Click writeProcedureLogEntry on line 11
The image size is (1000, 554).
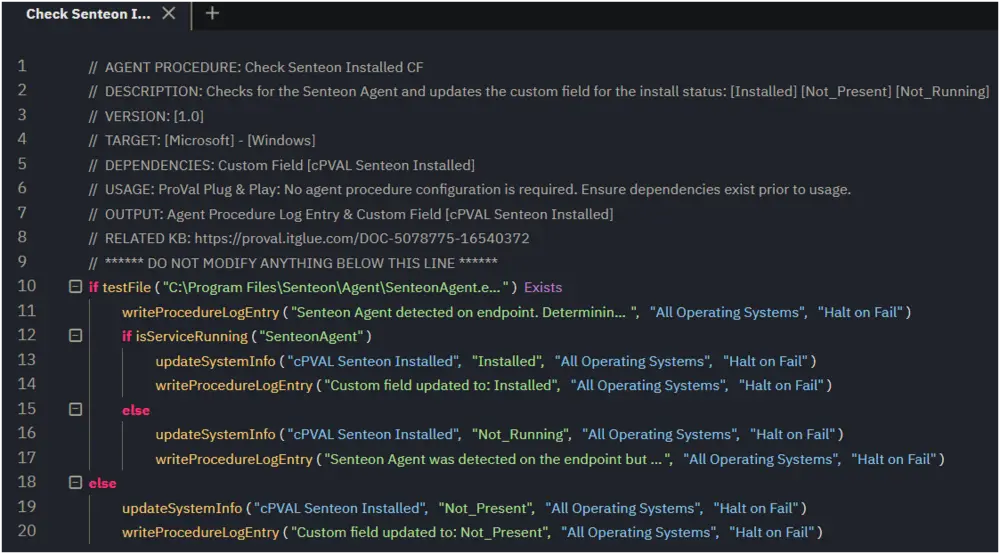click(200, 312)
